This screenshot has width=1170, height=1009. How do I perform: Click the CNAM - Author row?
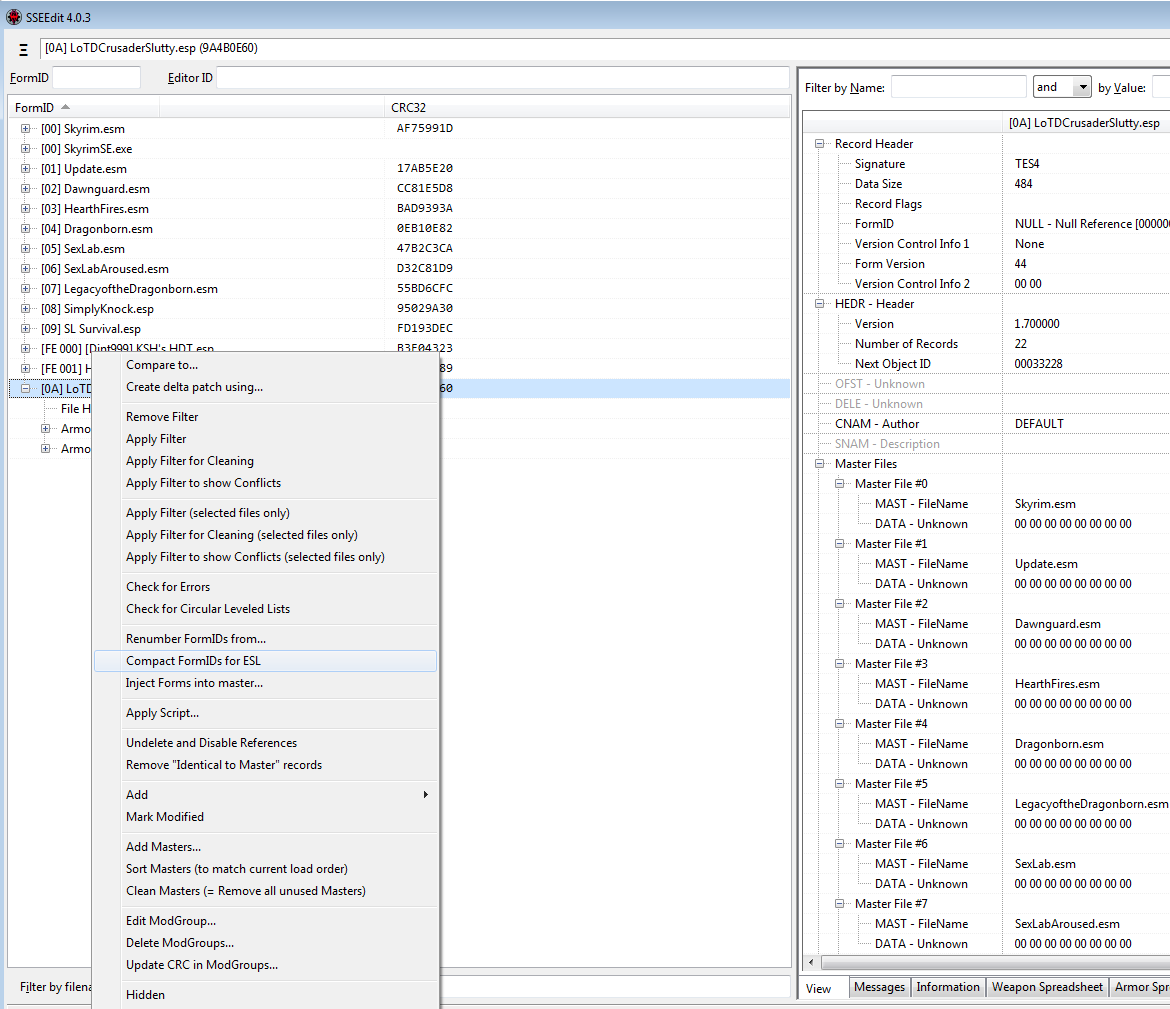pos(986,424)
